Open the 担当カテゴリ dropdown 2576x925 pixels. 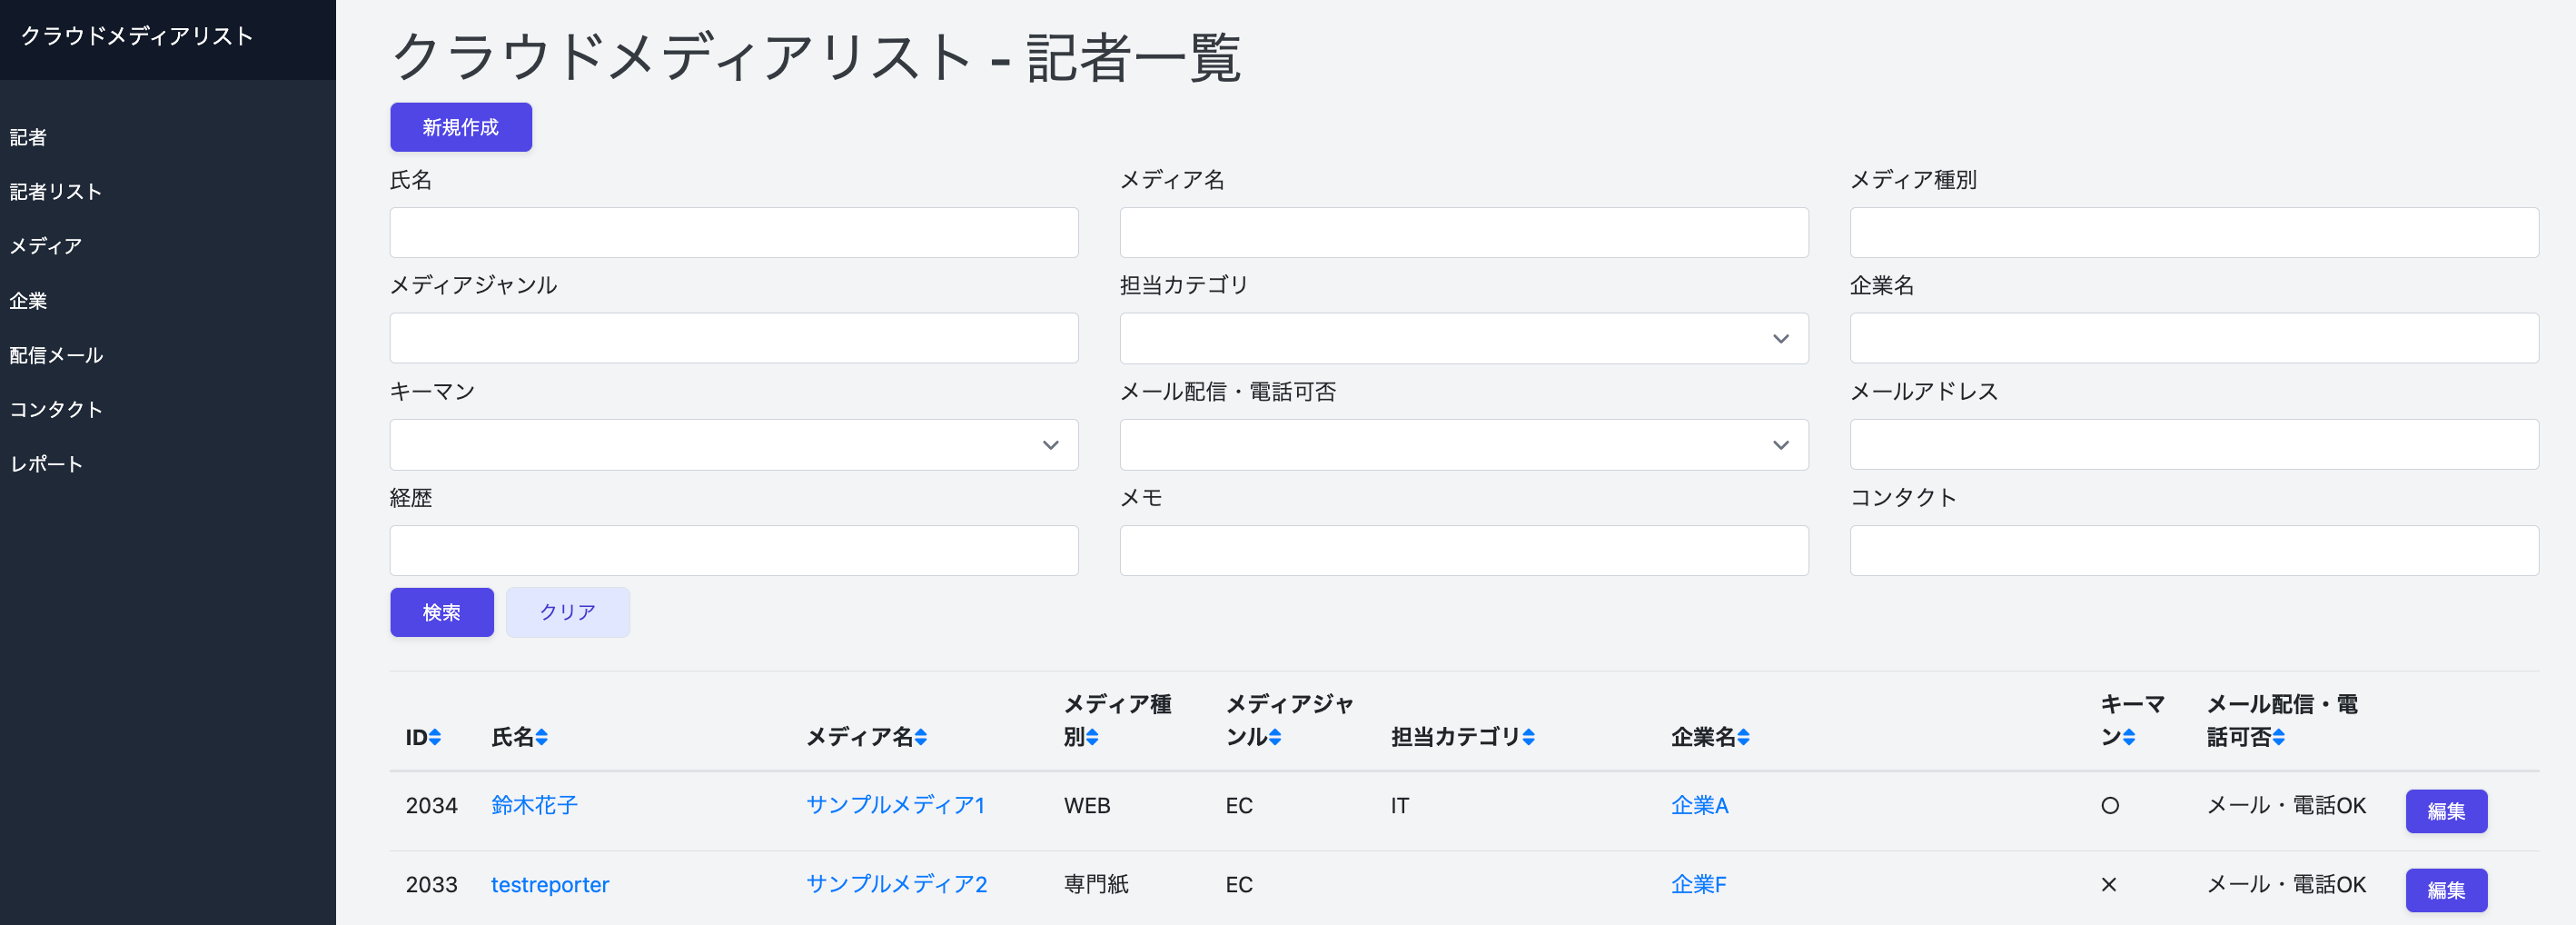(x=1463, y=338)
